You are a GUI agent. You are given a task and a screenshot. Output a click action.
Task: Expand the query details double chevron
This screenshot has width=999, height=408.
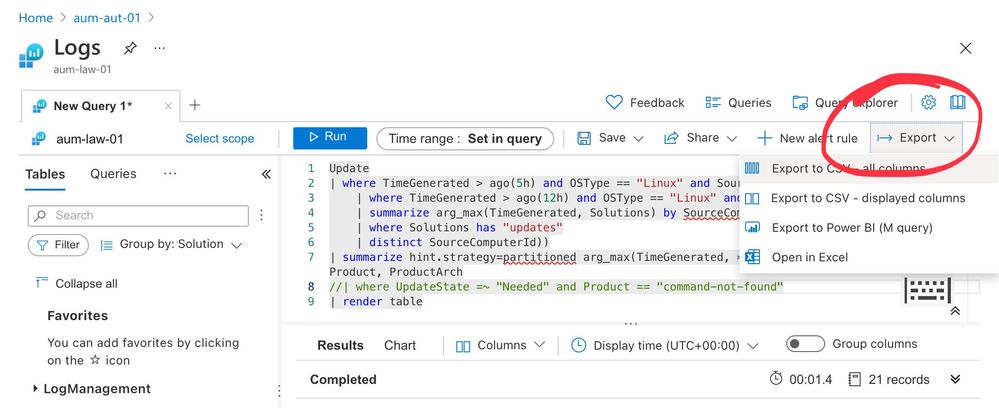pyautogui.click(x=955, y=379)
